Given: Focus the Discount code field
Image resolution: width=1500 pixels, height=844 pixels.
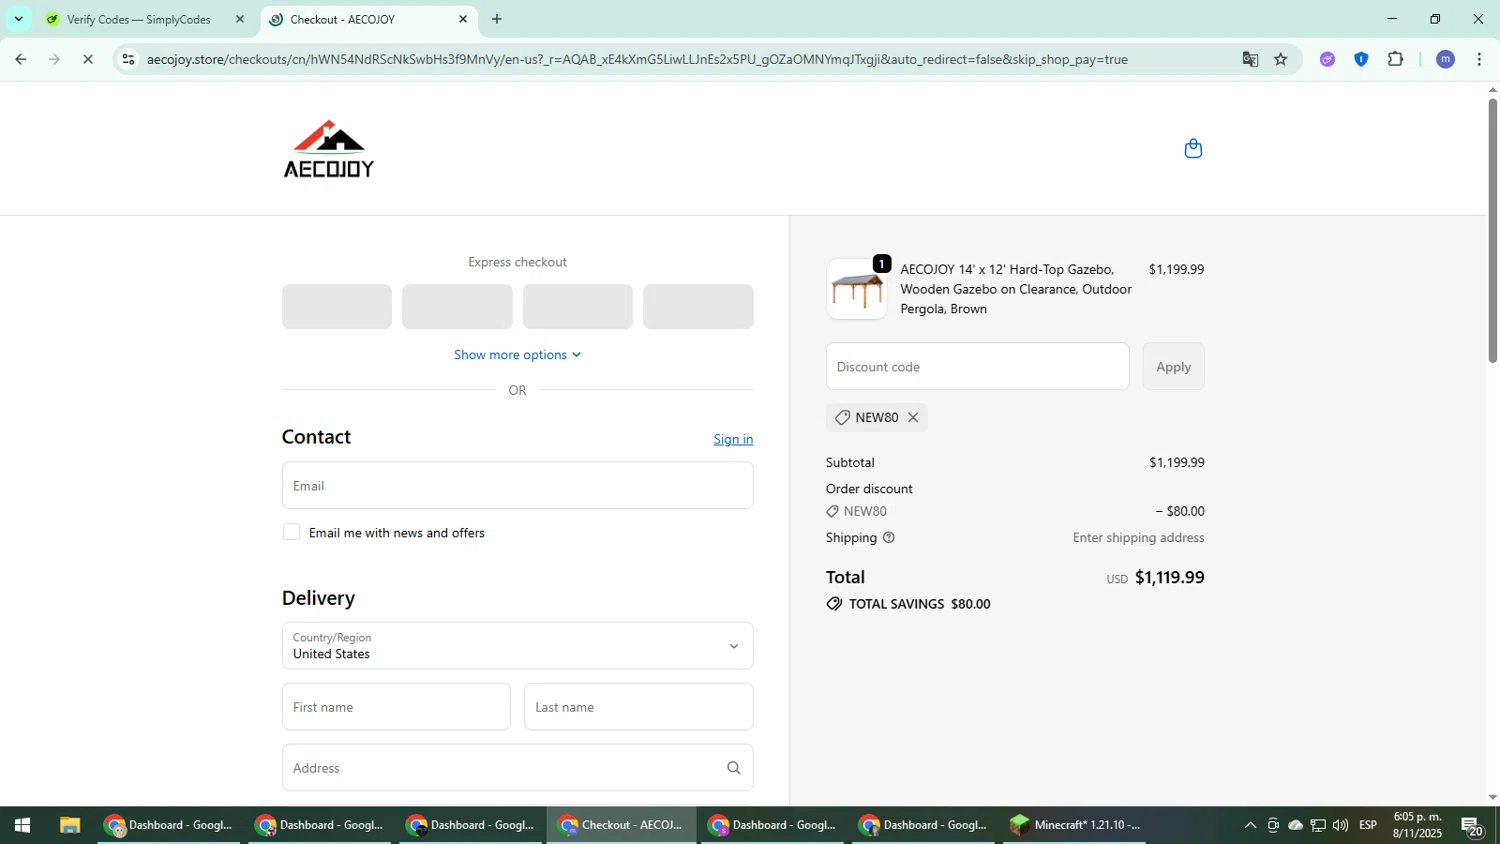Looking at the screenshot, I should pos(977,367).
